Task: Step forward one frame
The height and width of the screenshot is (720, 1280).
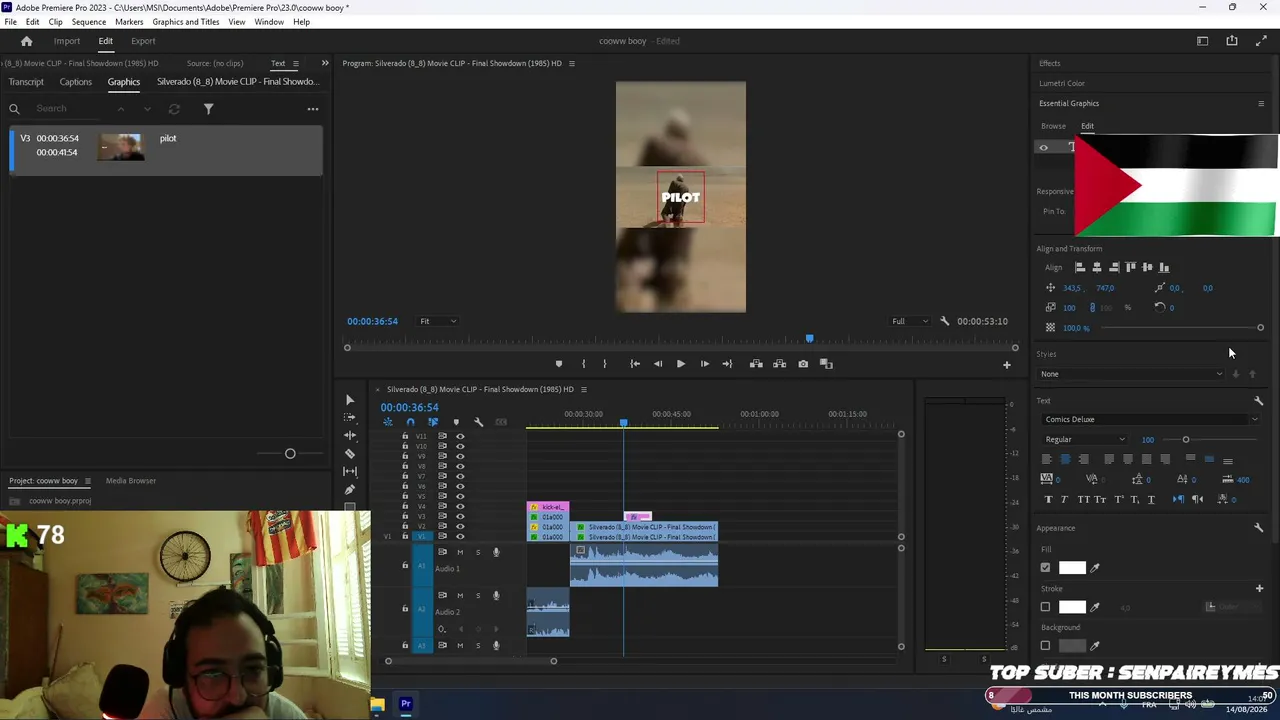Action: (x=704, y=364)
